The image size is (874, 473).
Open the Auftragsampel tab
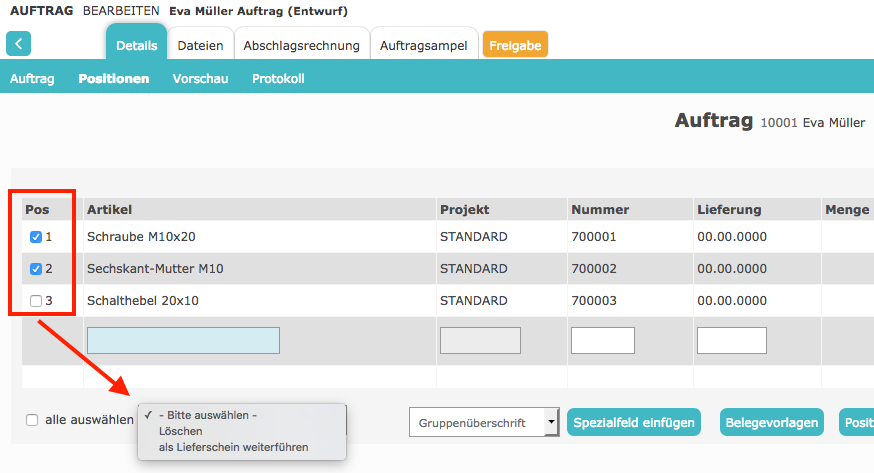coord(424,46)
